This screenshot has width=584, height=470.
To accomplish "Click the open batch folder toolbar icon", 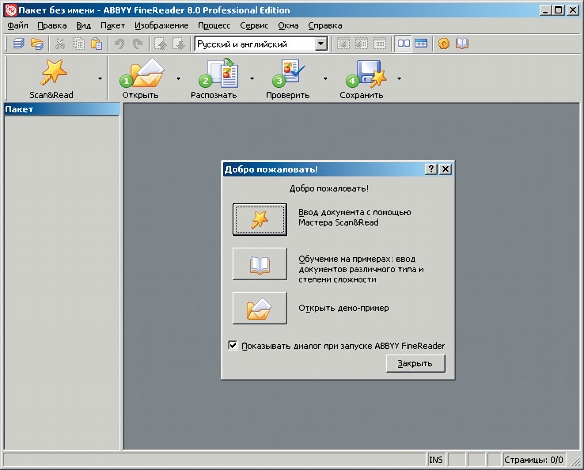I will click(x=37, y=44).
